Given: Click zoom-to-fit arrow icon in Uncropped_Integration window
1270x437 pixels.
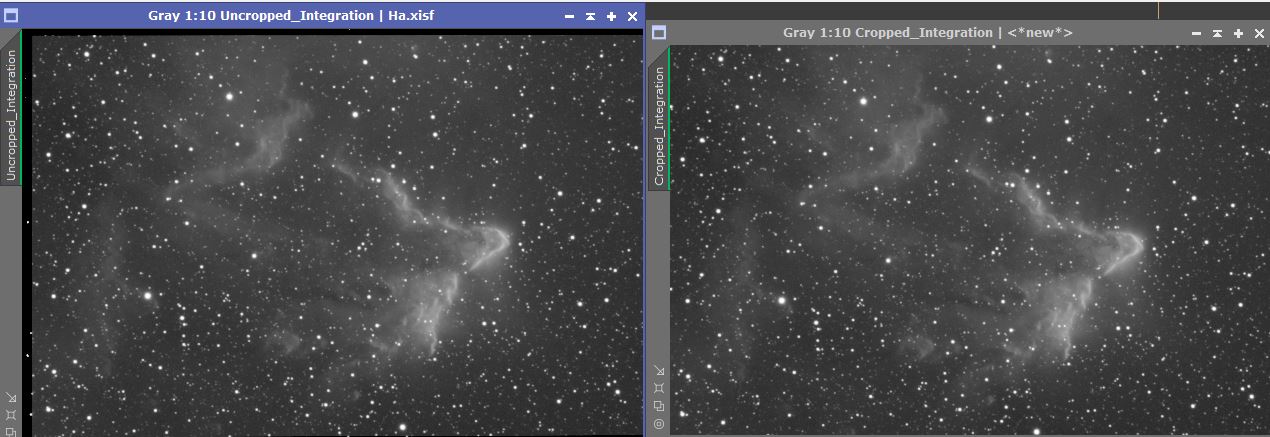Looking at the screenshot, I should point(10,397).
